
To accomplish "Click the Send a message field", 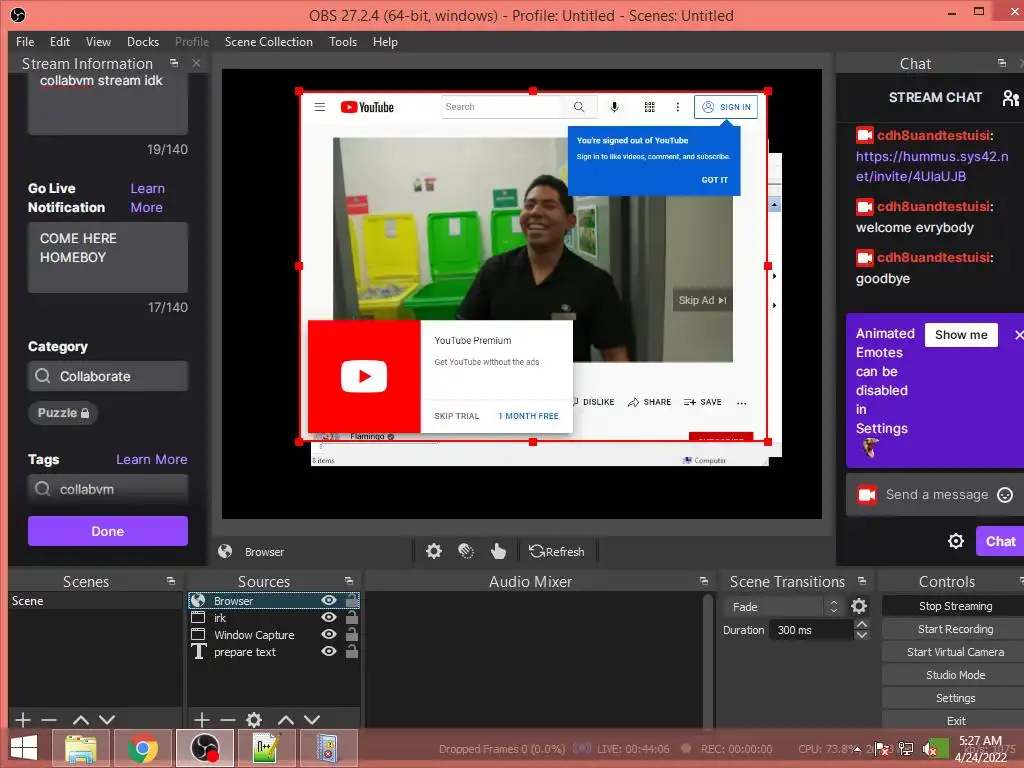I will 936,495.
